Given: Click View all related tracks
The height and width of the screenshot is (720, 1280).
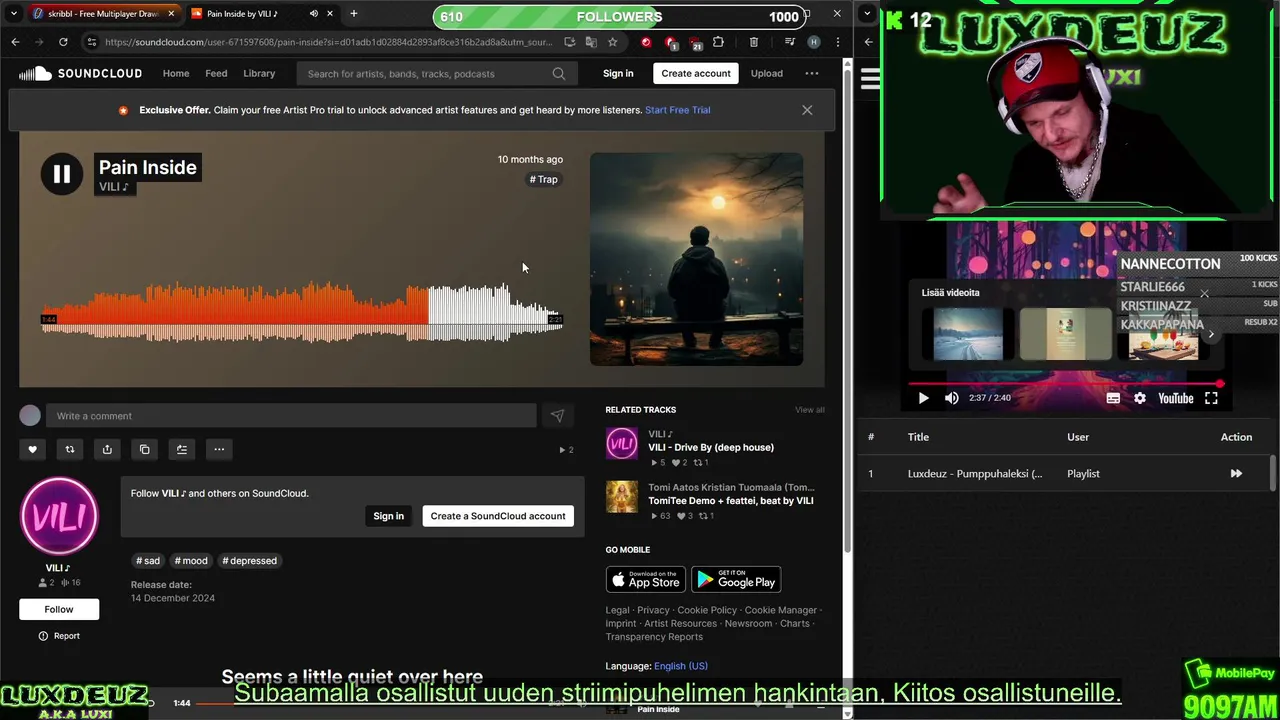Looking at the screenshot, I should [810, 410].
